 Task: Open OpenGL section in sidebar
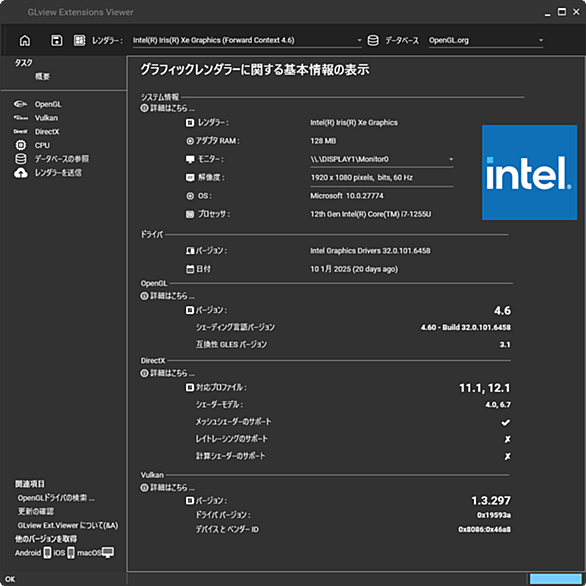coord(48,104)
